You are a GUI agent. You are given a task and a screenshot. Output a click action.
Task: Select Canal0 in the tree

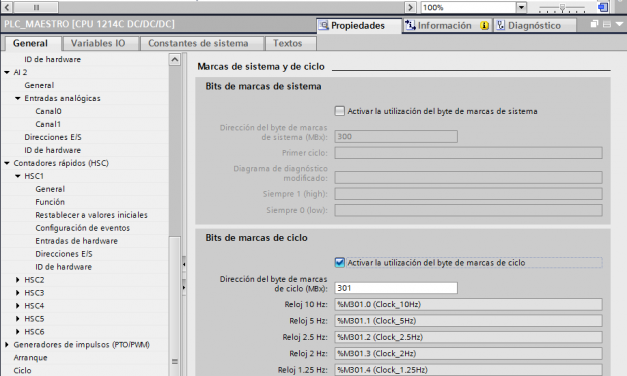[48, 111]
